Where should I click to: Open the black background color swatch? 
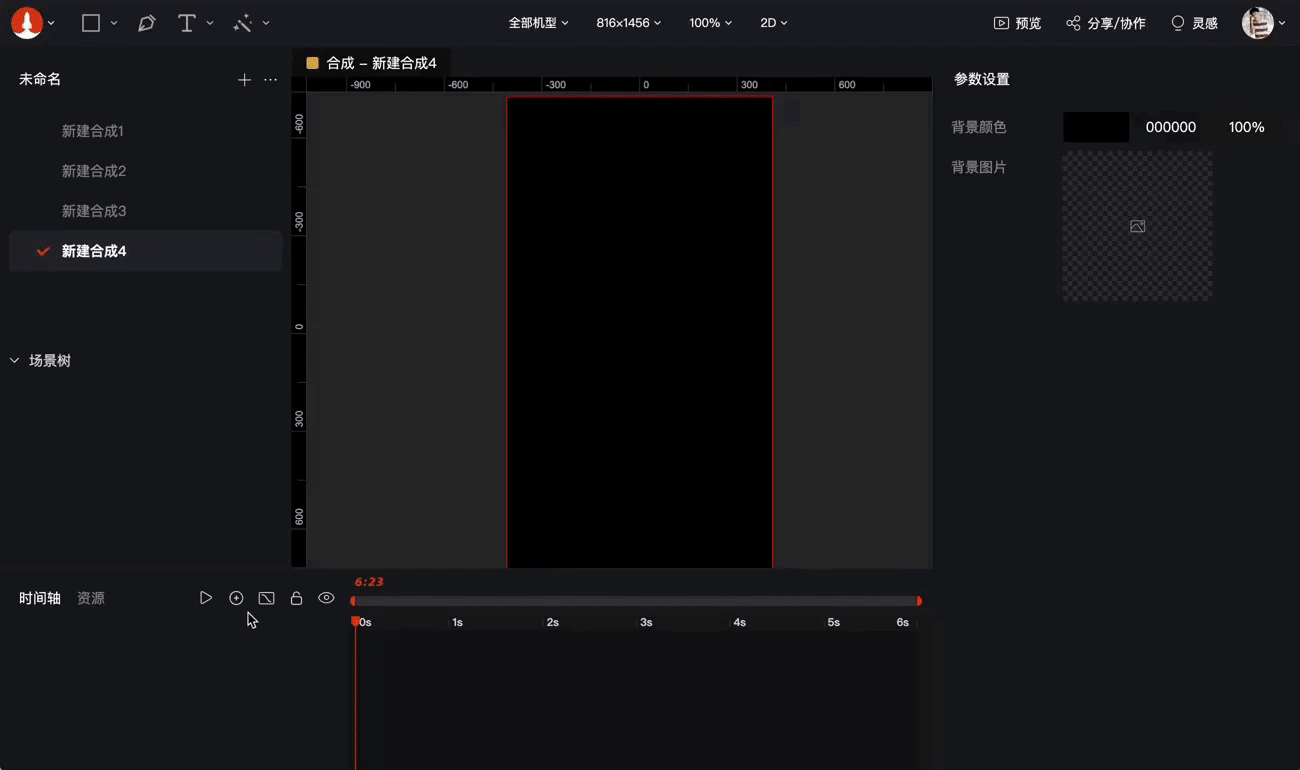1096,127
